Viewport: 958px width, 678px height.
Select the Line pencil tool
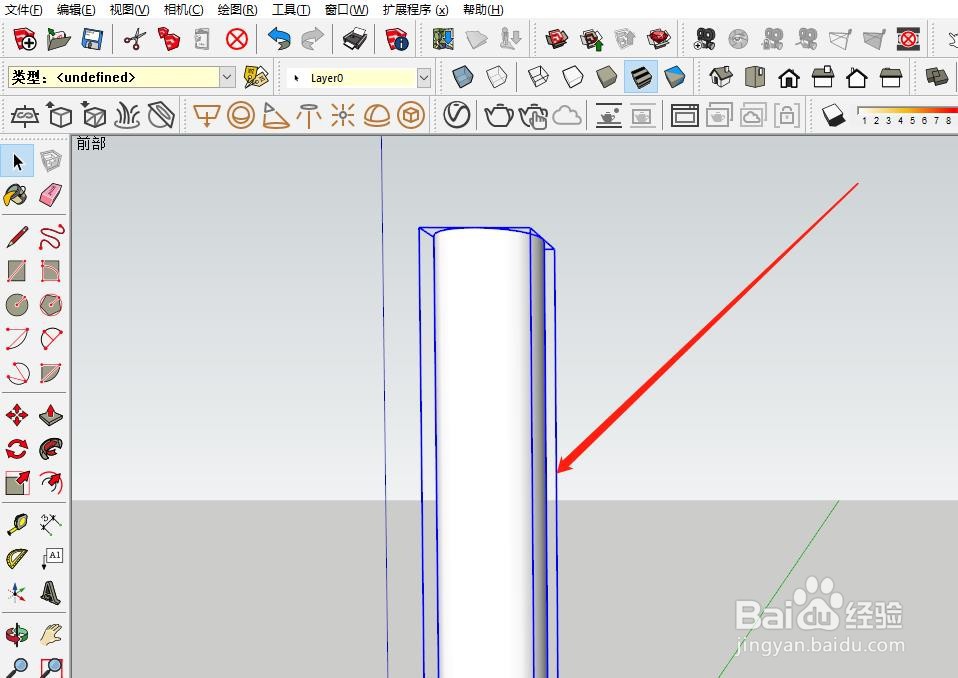(x=17, y=237)
